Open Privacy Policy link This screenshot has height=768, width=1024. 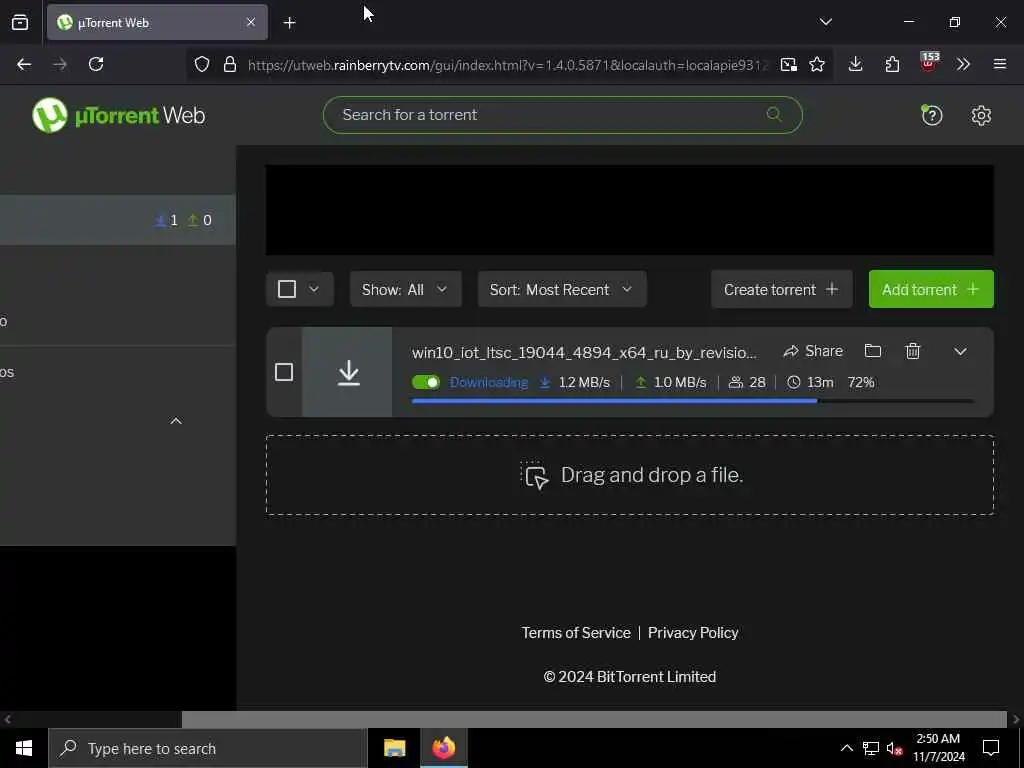[693, 633]
